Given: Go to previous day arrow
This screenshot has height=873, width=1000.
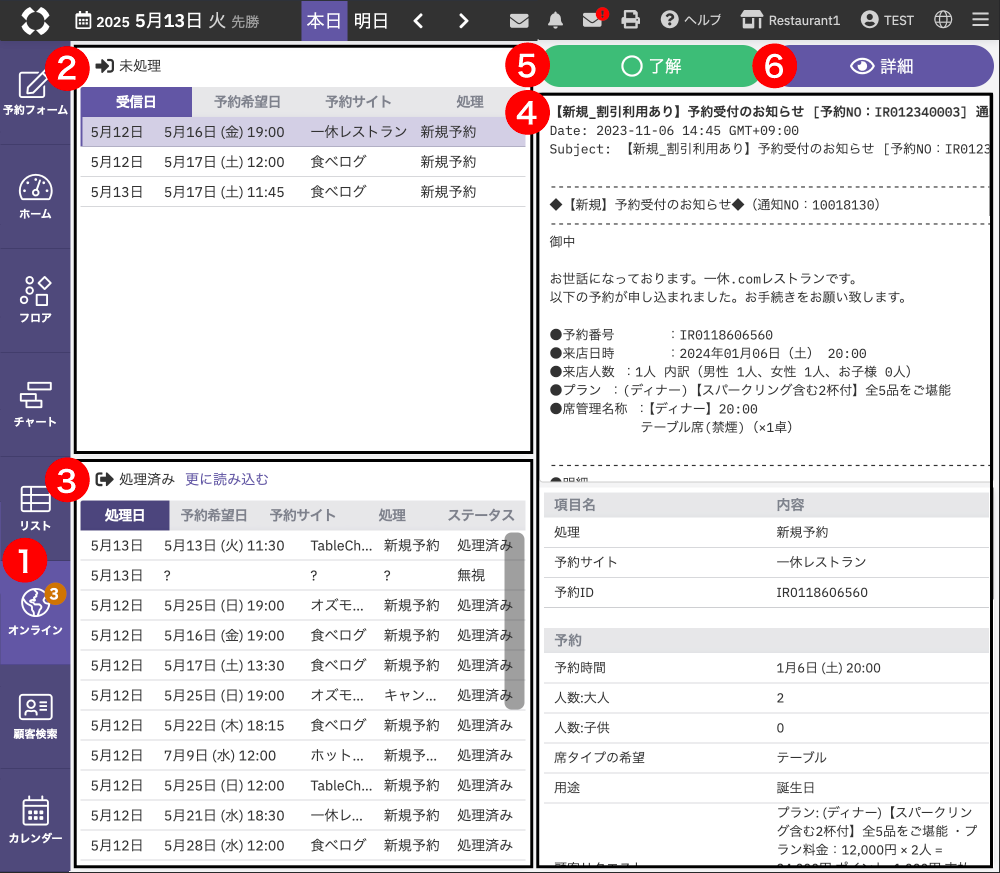Looking at the screenshot, I should pyautogui.click(x=418, y=21).
